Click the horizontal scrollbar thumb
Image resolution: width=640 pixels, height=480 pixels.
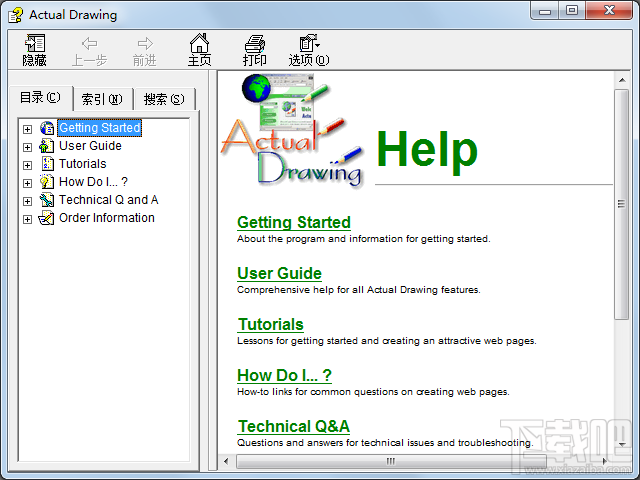[x=391, y=461]
